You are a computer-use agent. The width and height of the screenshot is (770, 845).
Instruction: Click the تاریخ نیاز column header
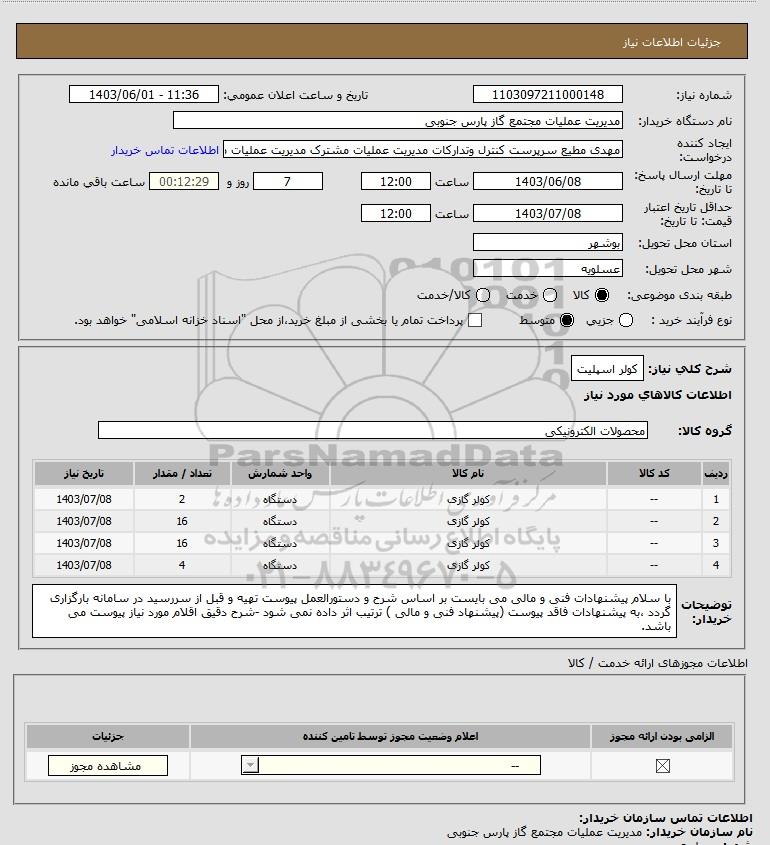coord(84,473)
